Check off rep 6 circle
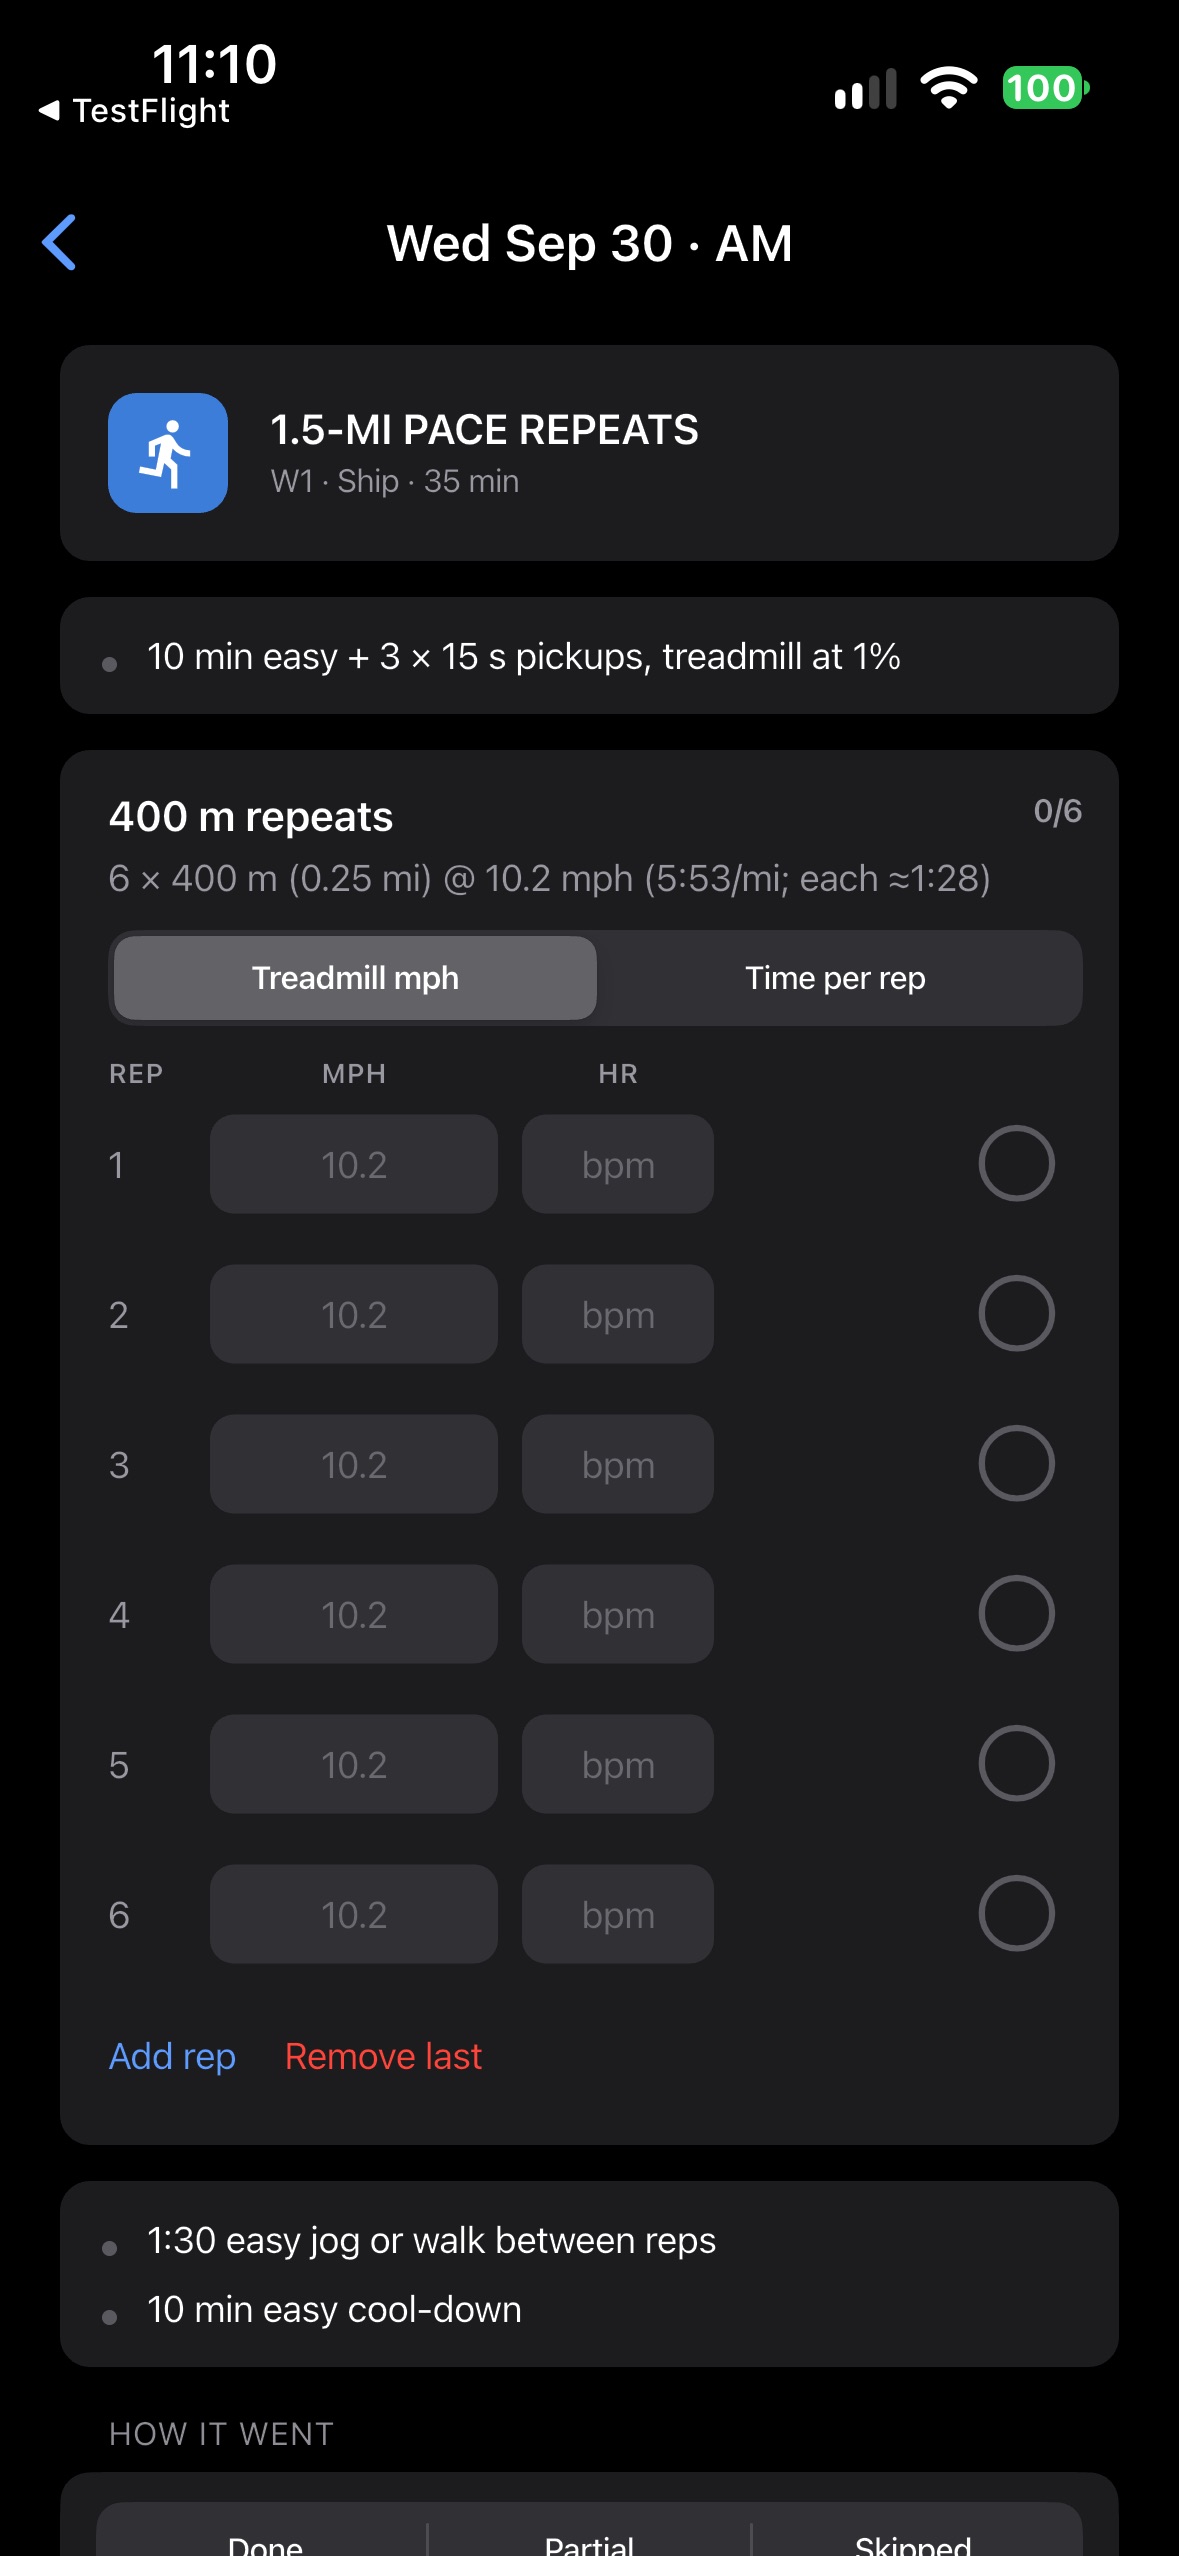This screenshot has width=1179, height=2556. (1016, 1913)
